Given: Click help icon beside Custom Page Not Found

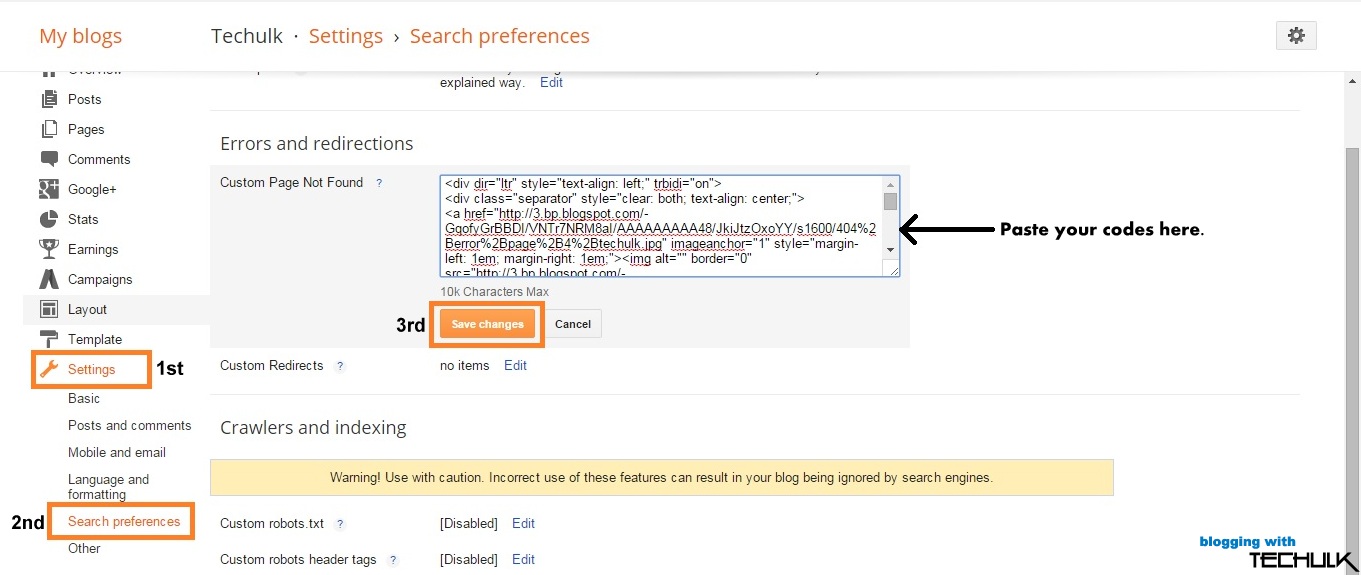Looking at the screenshot, I should (379, 183).
